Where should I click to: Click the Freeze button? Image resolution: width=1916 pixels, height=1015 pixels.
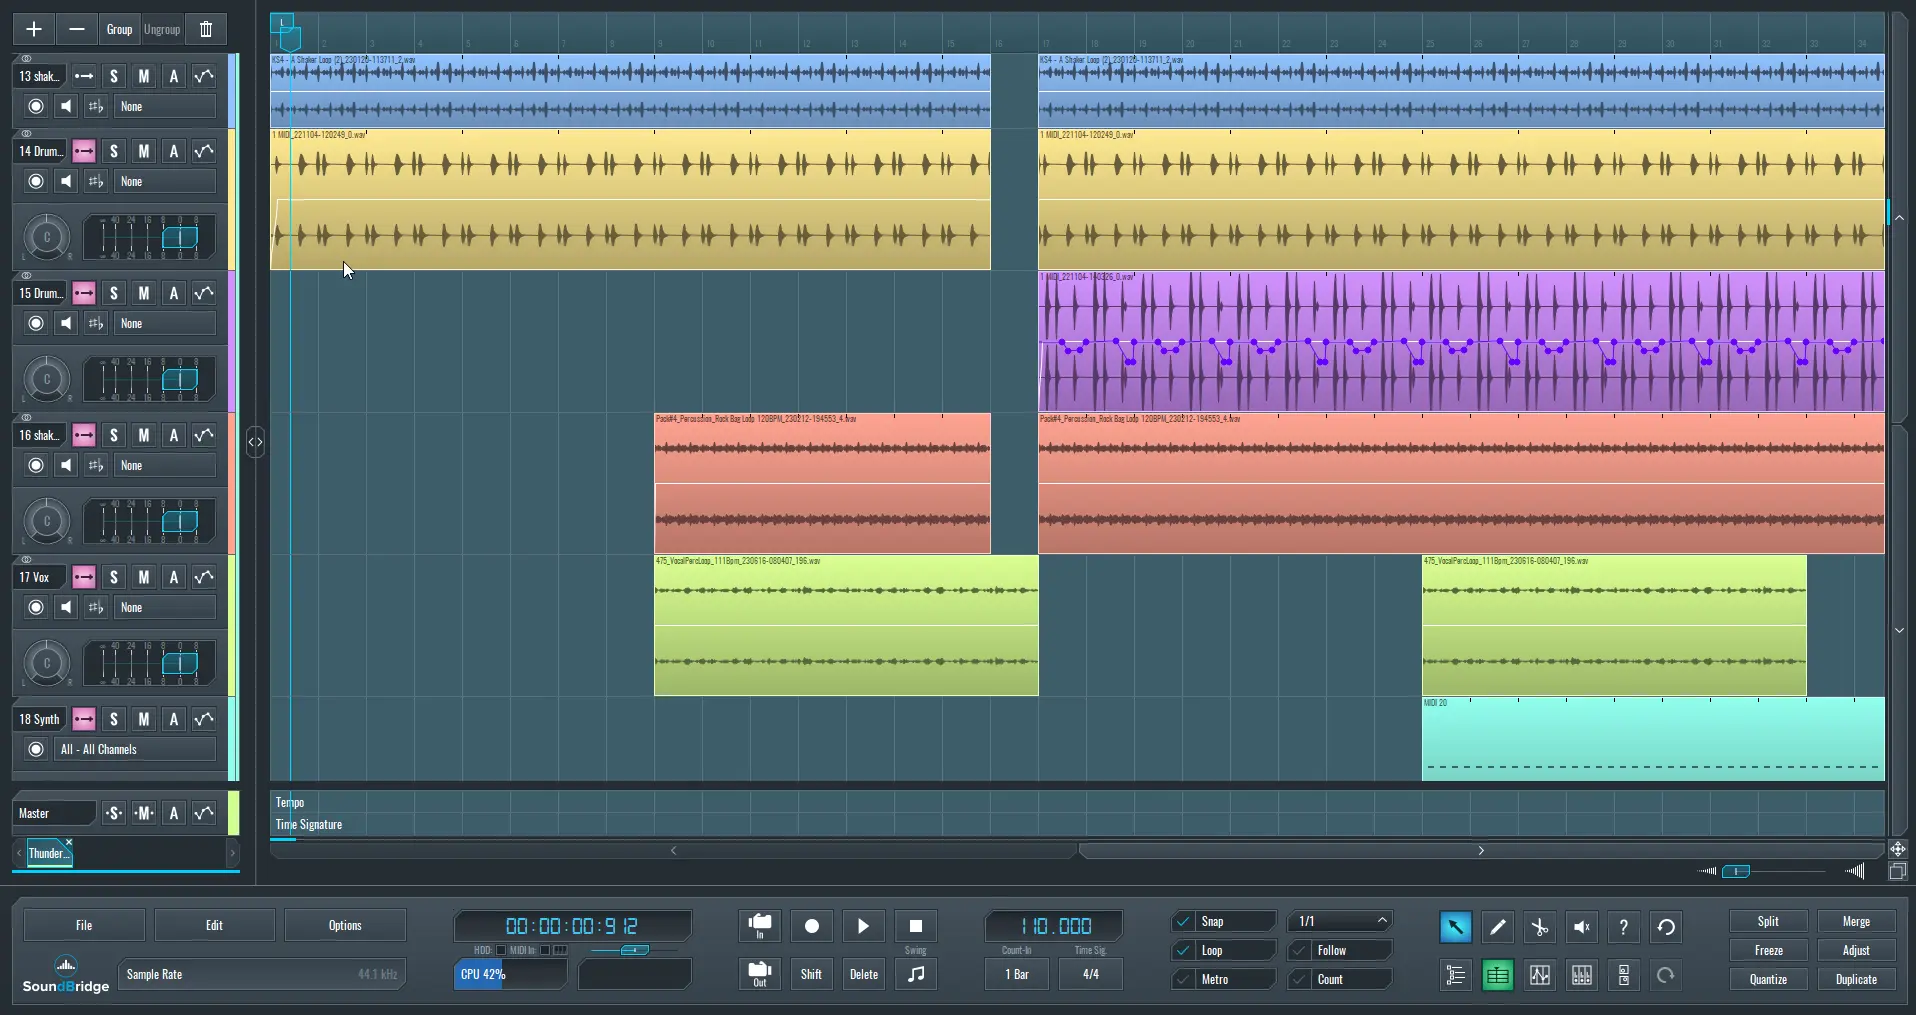click(x=1768, y=951)
